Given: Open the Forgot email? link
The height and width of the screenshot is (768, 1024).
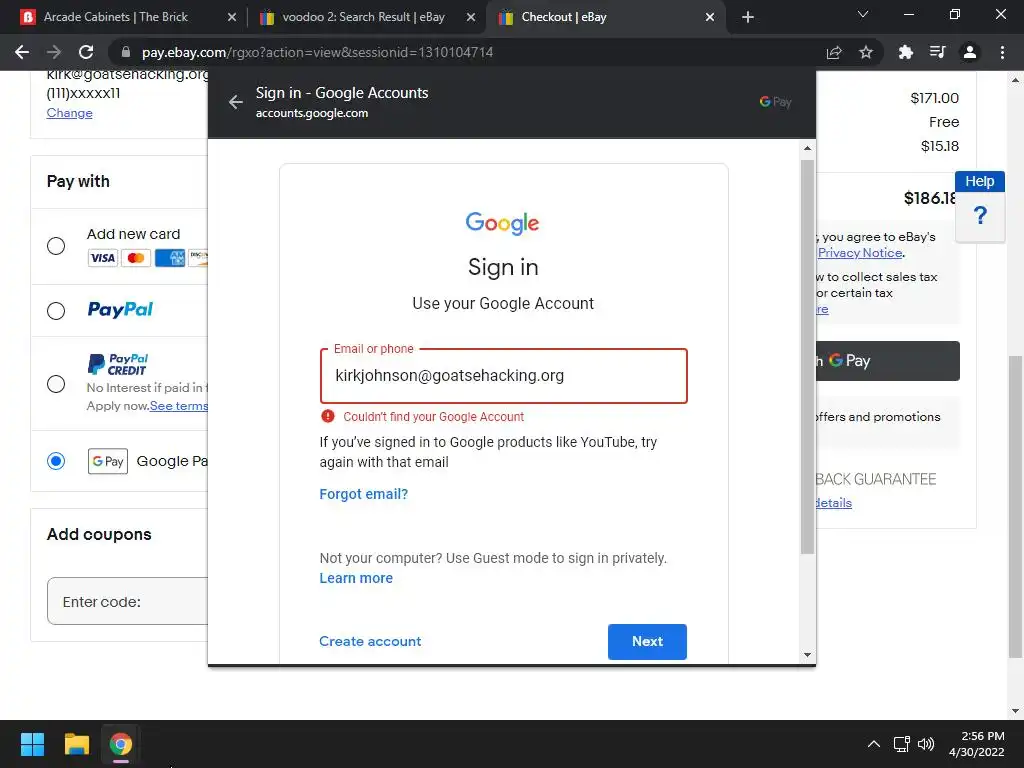Looking at the screenshot, I should pyautogui.click(x=364, y=494).
